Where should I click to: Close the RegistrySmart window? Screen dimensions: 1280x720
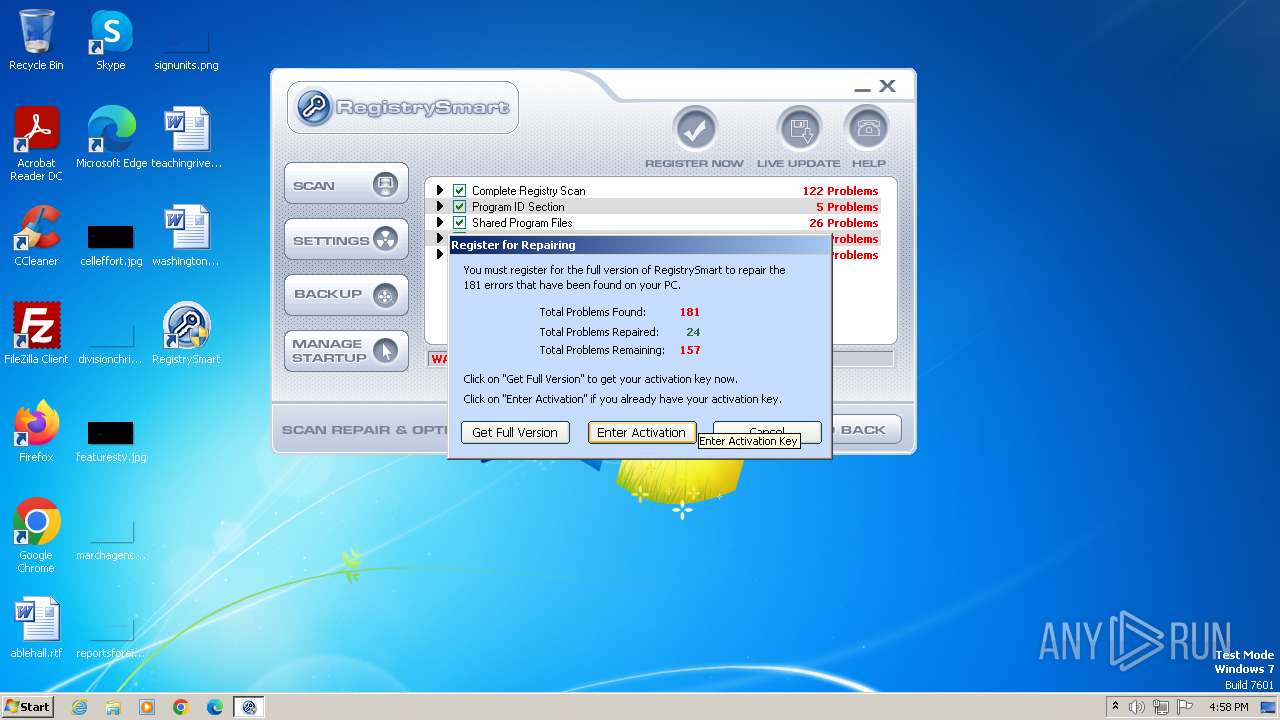(x=887, y=87)
